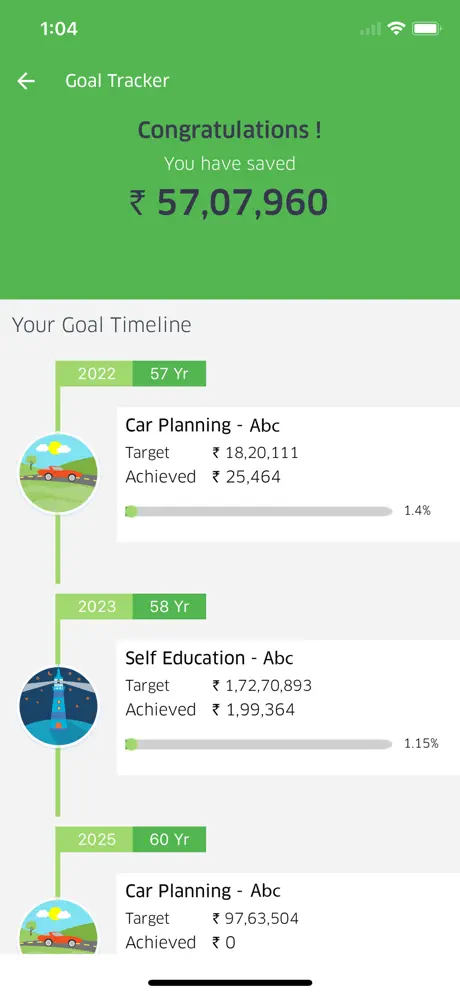The width and height of the screenshot is (460, 996).
Task: Tap the red car icon for 2022 goal
Action: point(58,473)
